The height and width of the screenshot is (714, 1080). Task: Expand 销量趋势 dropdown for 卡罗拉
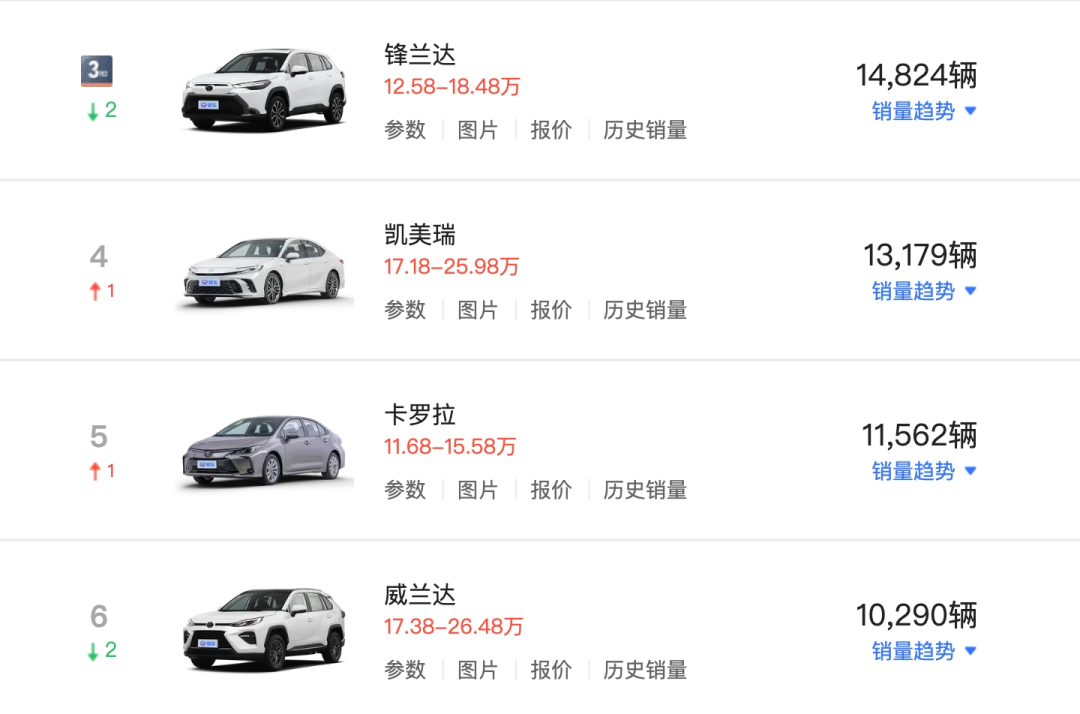(923, 471)
